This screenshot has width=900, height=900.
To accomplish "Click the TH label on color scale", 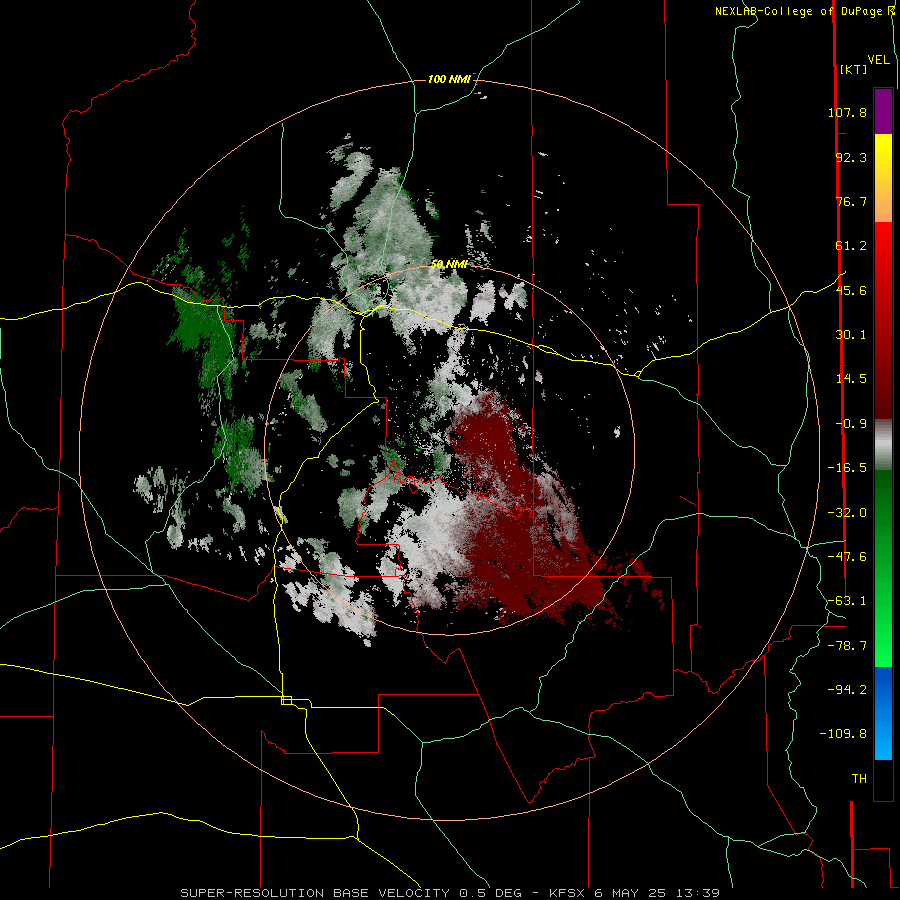I will (x=859, y=779).
